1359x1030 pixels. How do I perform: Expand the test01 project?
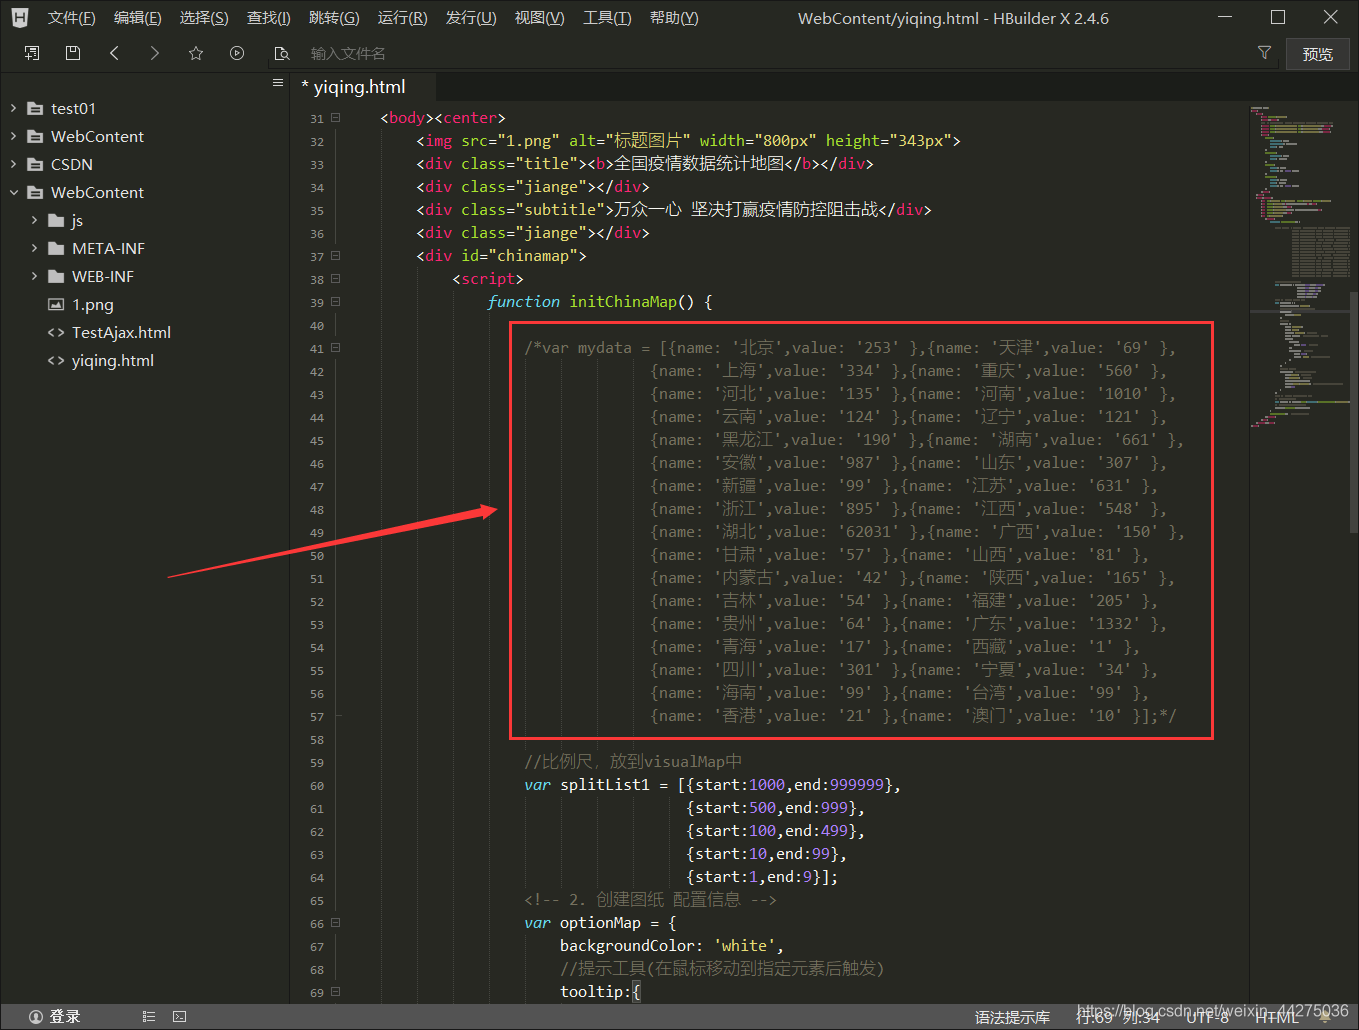13,108
